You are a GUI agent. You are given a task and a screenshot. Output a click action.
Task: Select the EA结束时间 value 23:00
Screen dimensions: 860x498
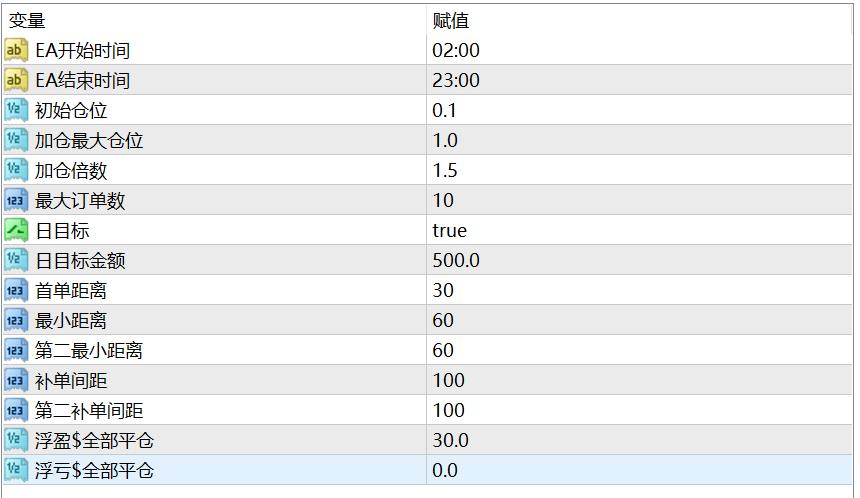pyautogui.click(x=456, y=80)
